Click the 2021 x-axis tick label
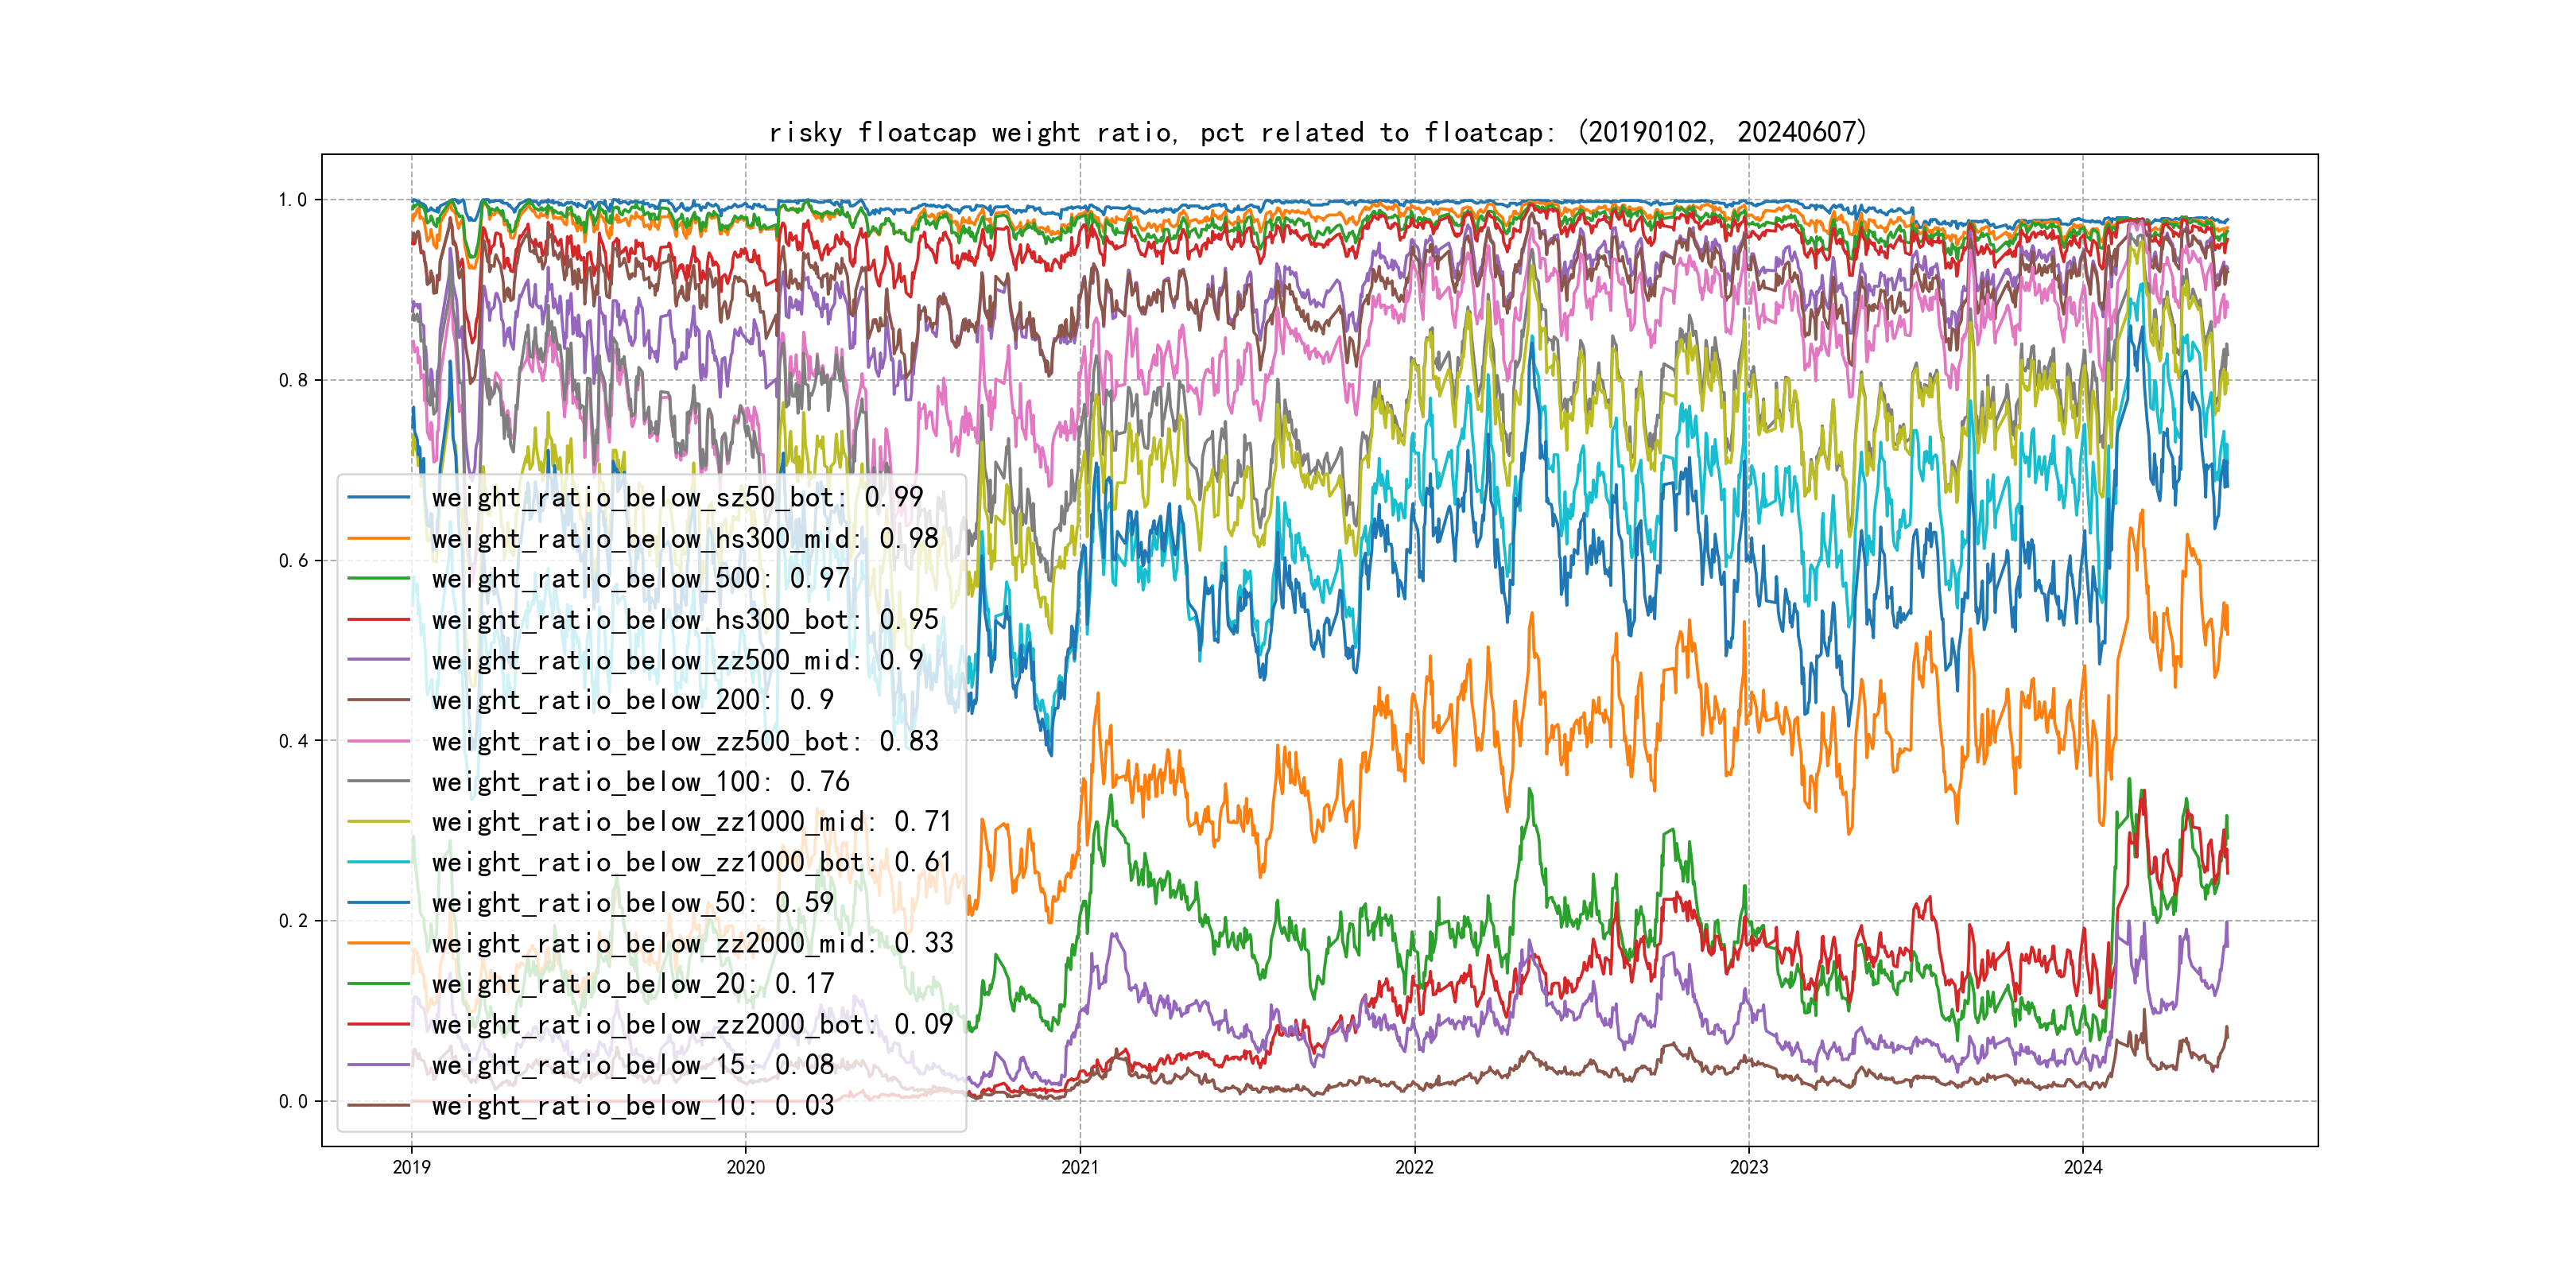 [1079, 1167]
